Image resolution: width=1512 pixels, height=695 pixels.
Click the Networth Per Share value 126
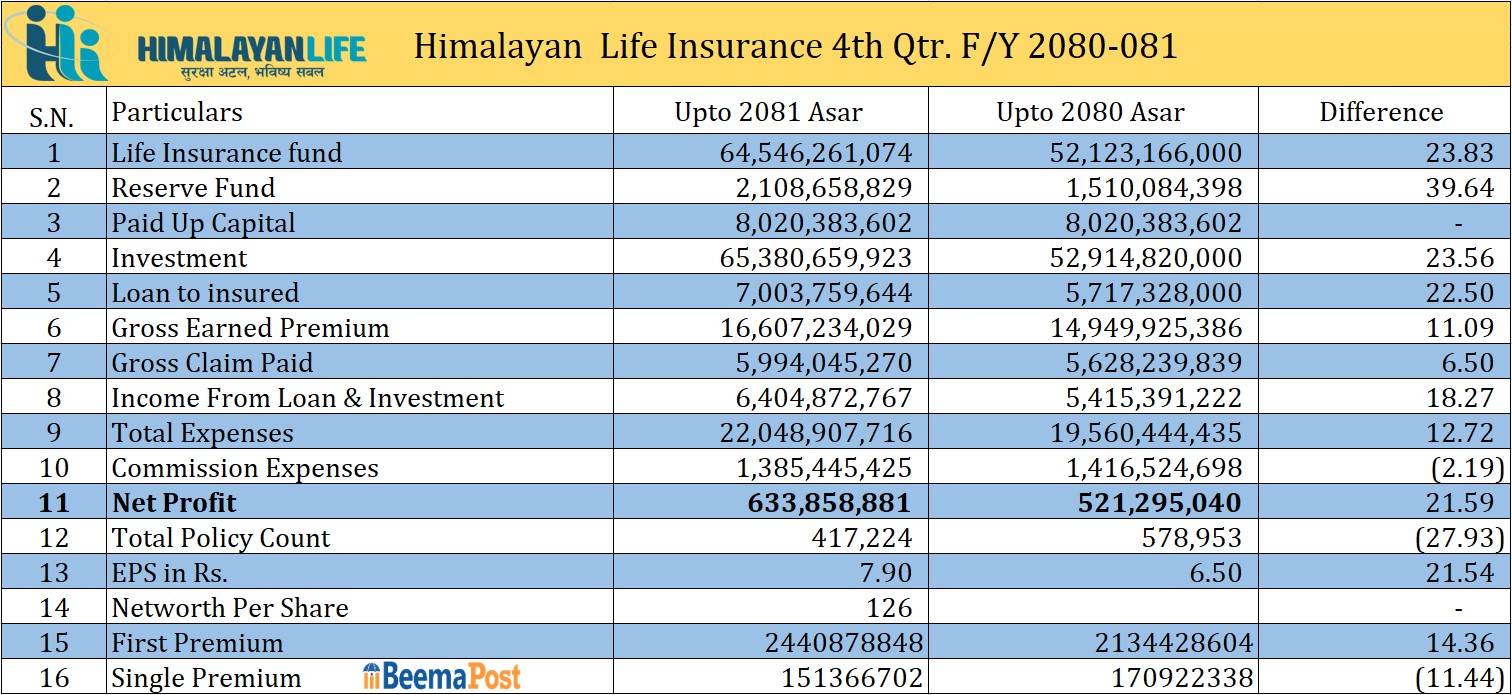coord(889,607)
